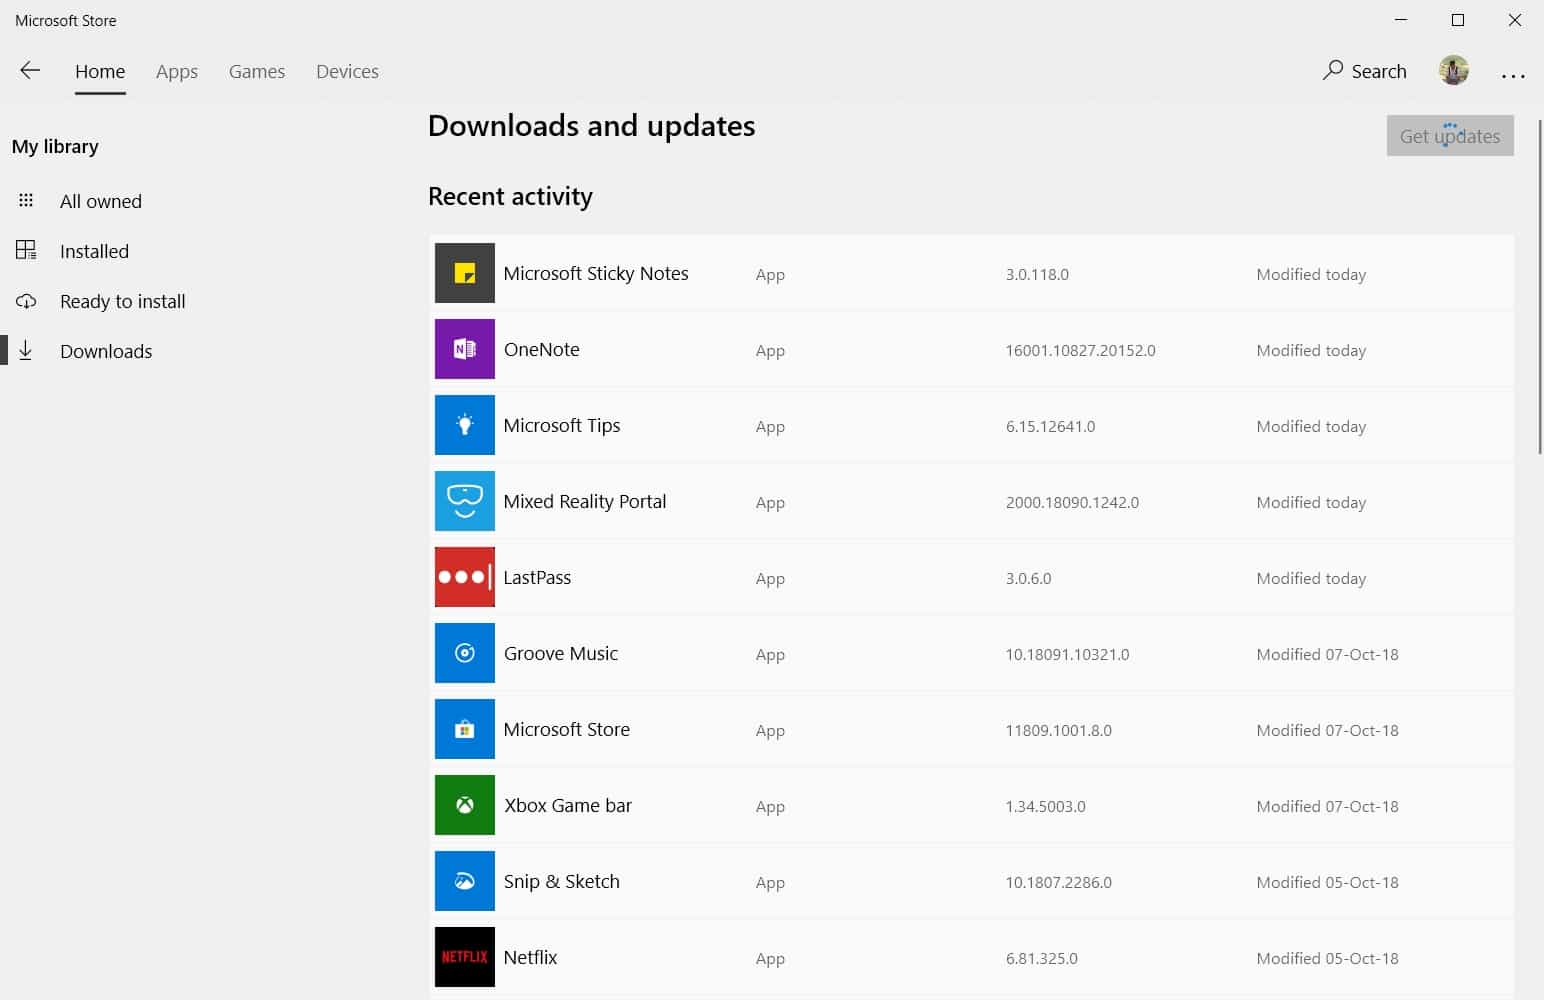Open the user profile avatar
This screenshot has height=1000, width=1544.
coord(1453,70)
